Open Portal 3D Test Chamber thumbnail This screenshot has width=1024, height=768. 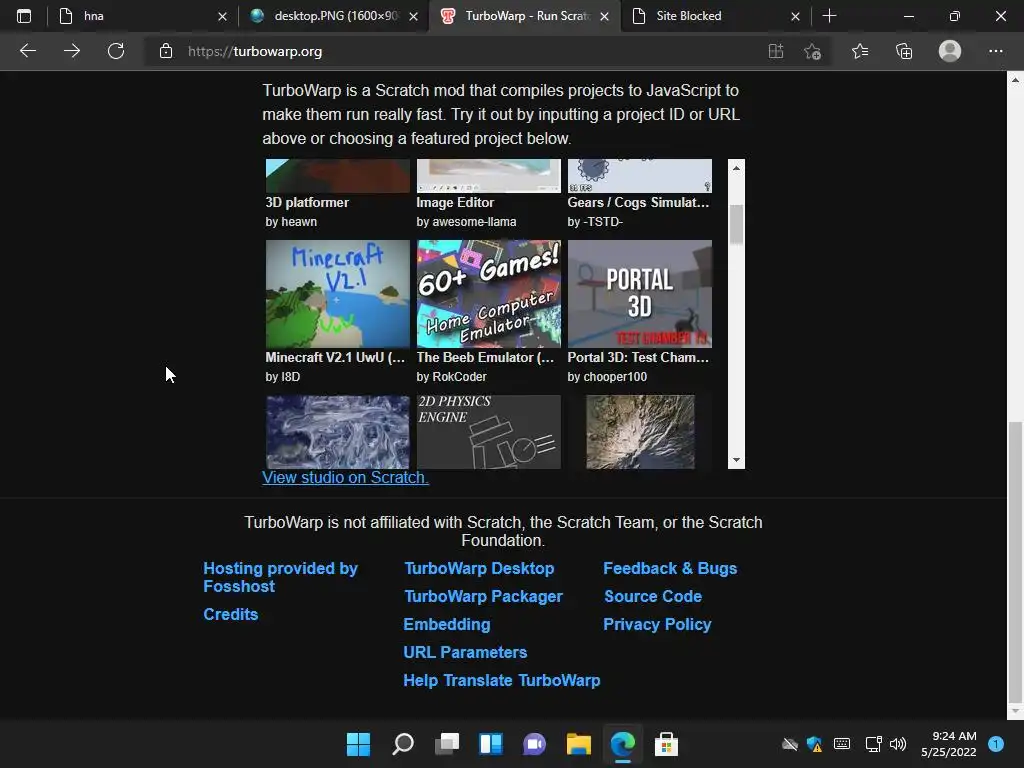(639, 294)
